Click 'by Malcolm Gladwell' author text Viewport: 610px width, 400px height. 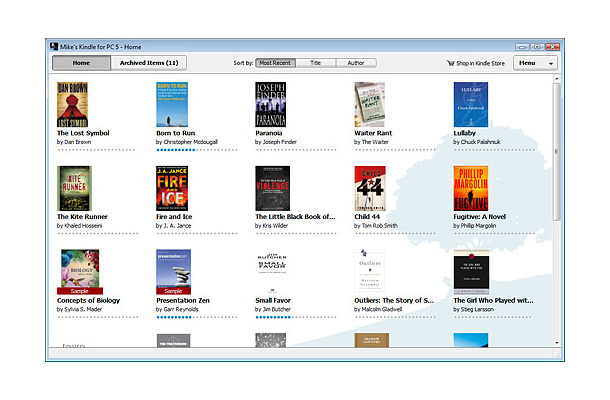[x=378, y=309]
